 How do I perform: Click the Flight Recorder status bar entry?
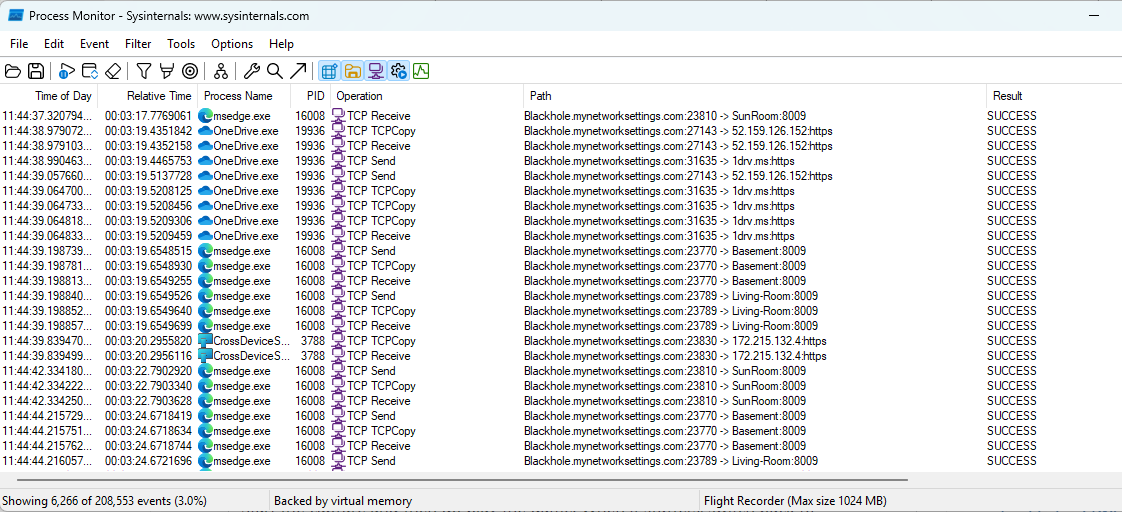(x=796, y=501)
